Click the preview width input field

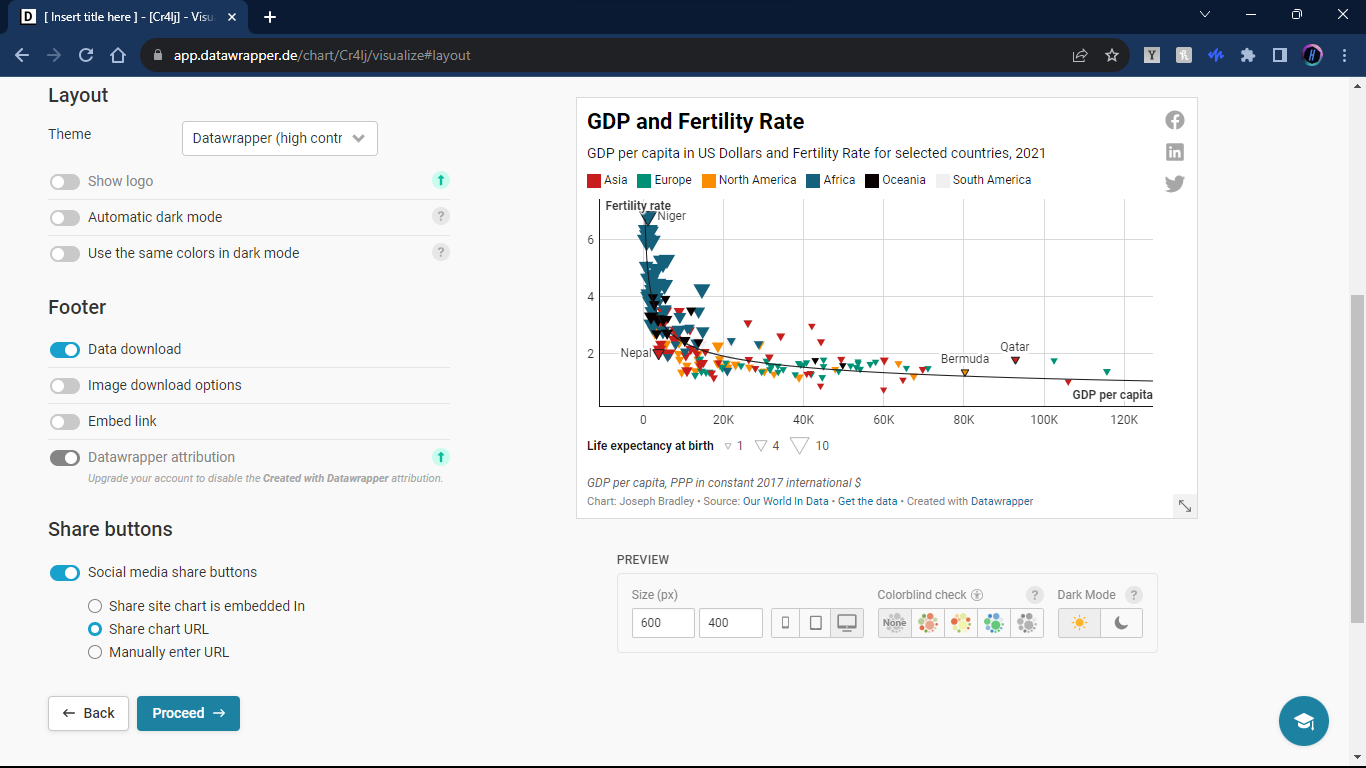(663, 623)
